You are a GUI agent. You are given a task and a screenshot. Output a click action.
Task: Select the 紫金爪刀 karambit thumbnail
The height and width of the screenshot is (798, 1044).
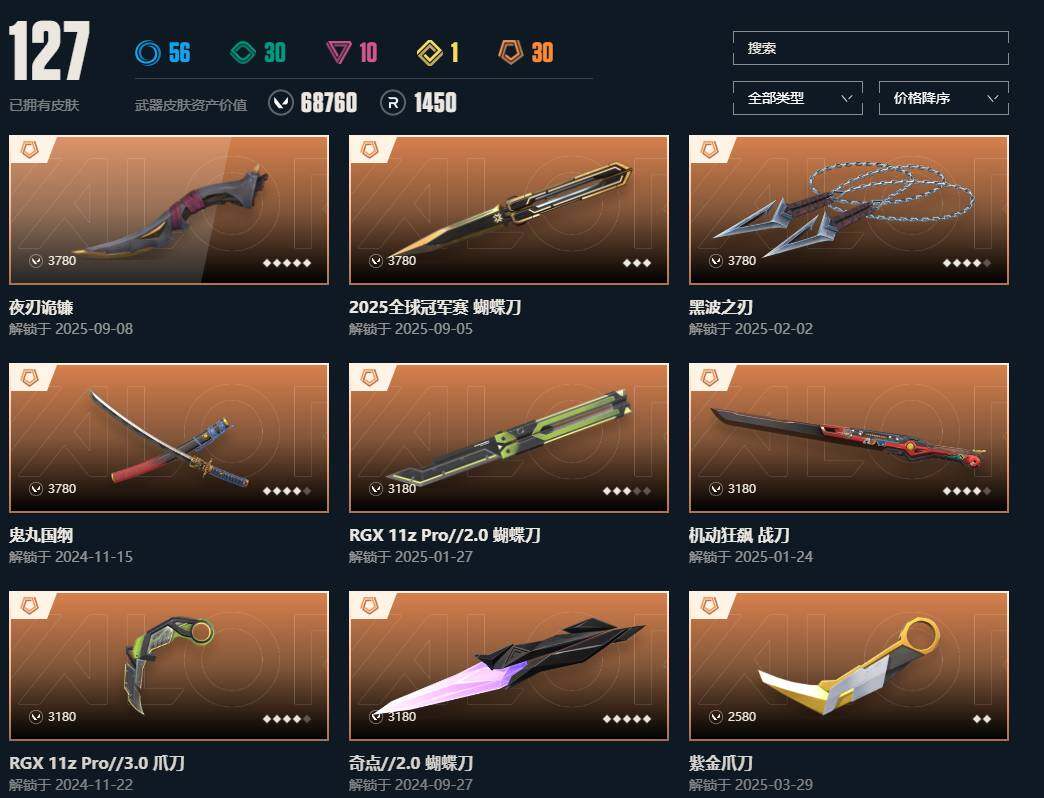tap(849, 666)
